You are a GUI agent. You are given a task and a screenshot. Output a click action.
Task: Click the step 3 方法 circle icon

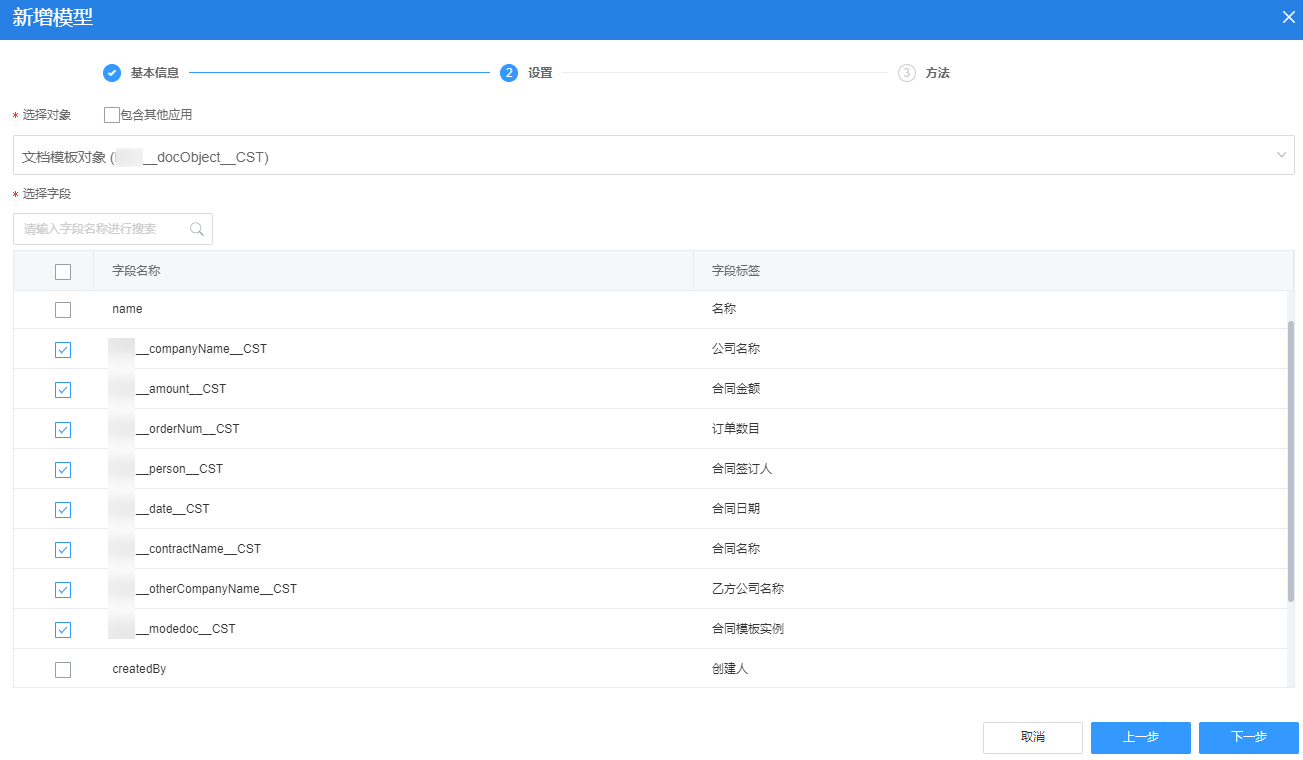click(907, 73)
